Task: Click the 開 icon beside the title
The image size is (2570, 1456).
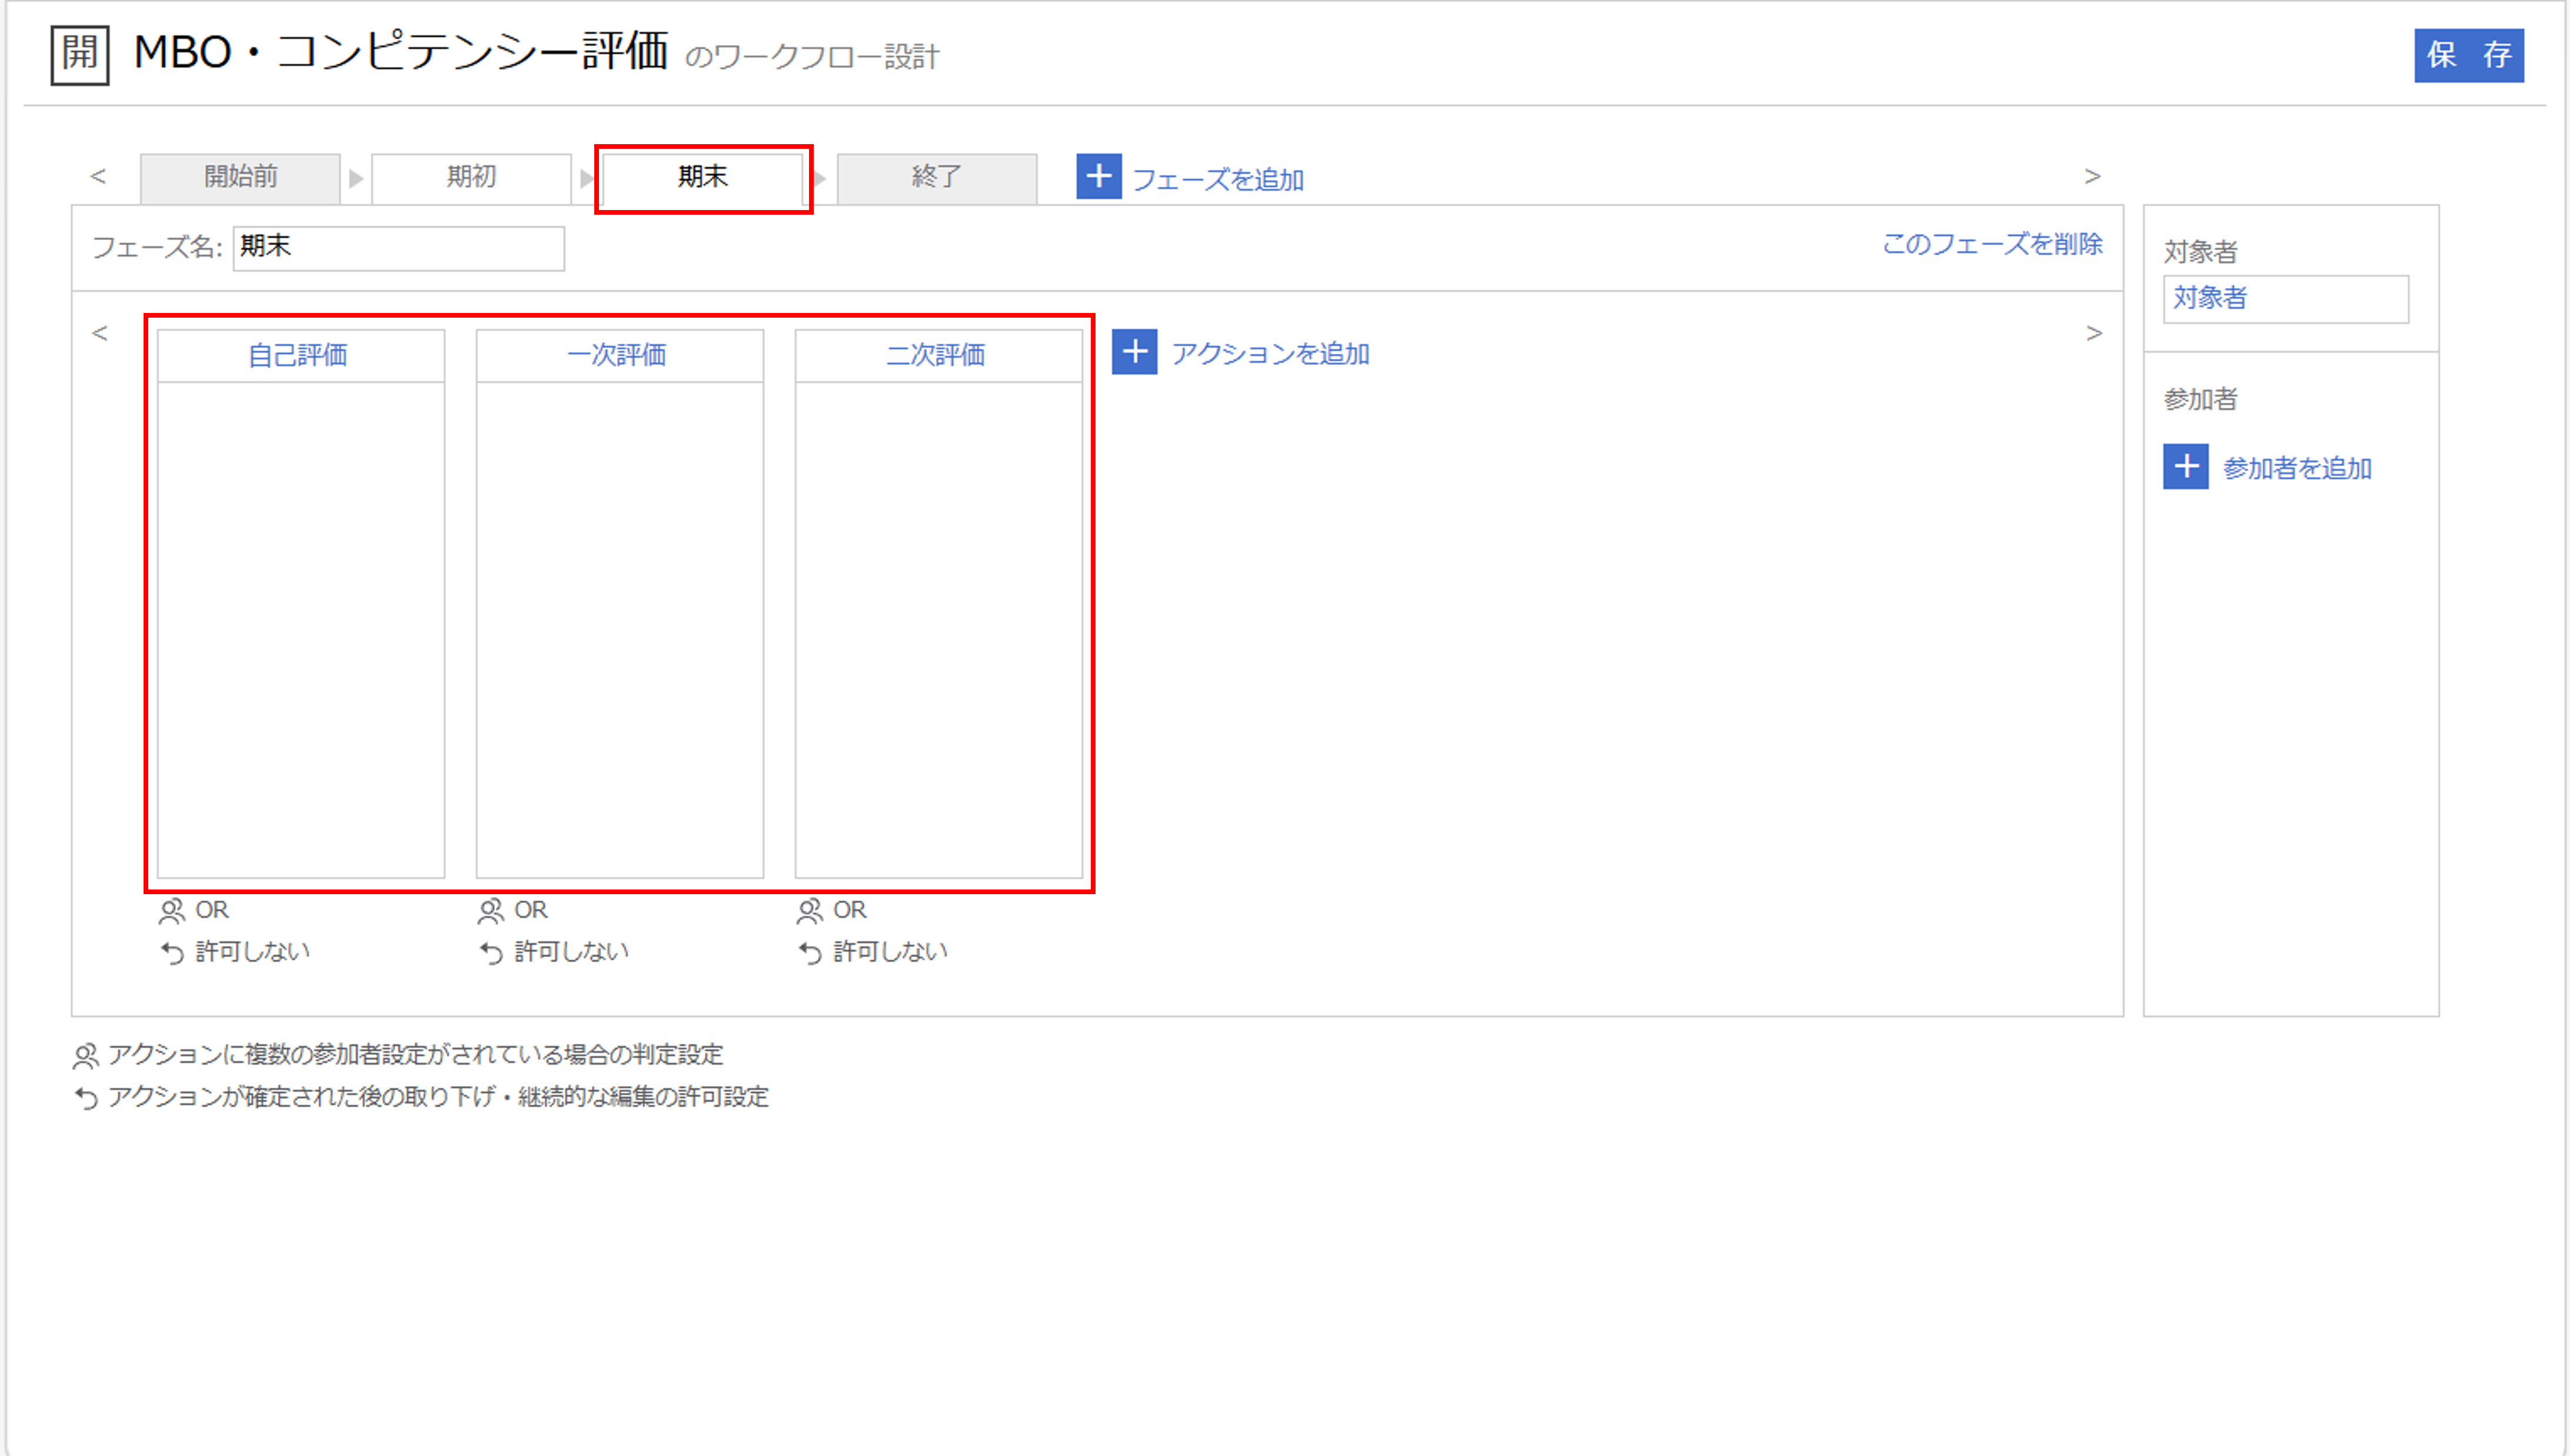Action: (80, 54)
